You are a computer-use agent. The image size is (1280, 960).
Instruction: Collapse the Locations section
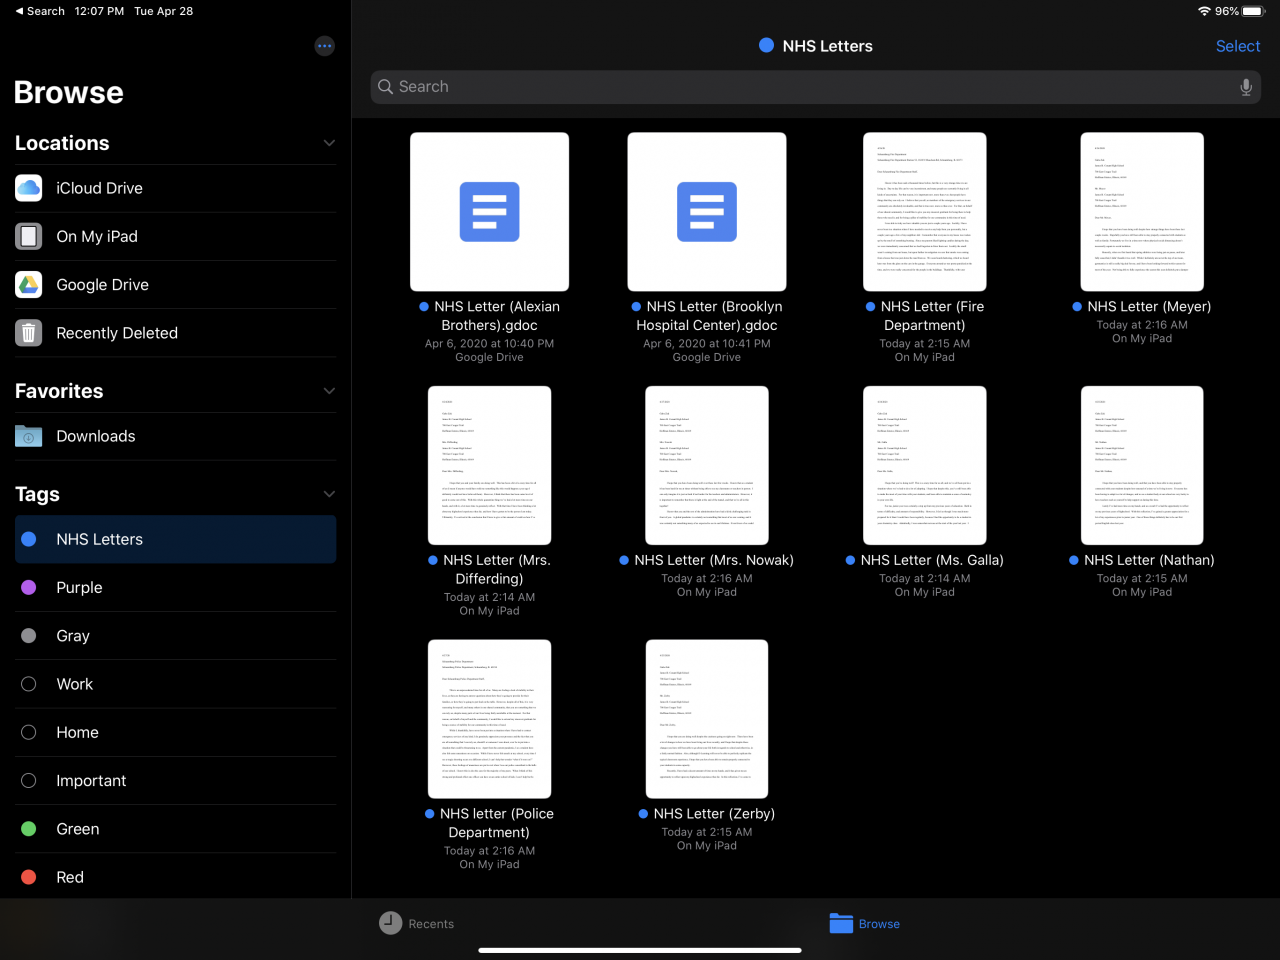coord(329,143)
